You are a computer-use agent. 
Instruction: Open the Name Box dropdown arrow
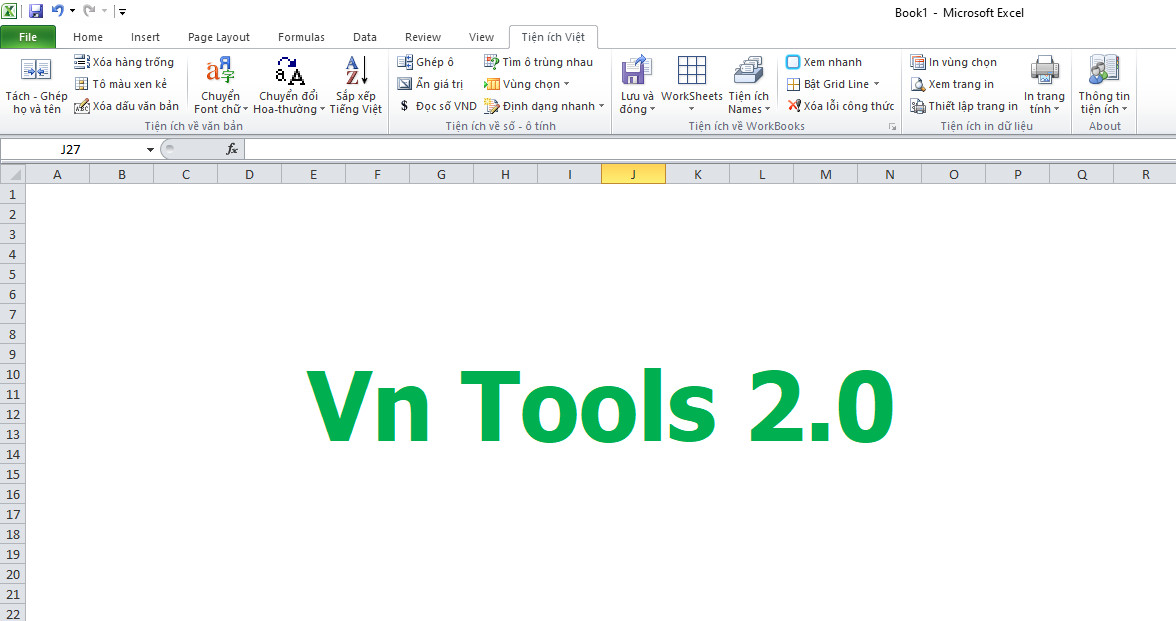(151, 149)
